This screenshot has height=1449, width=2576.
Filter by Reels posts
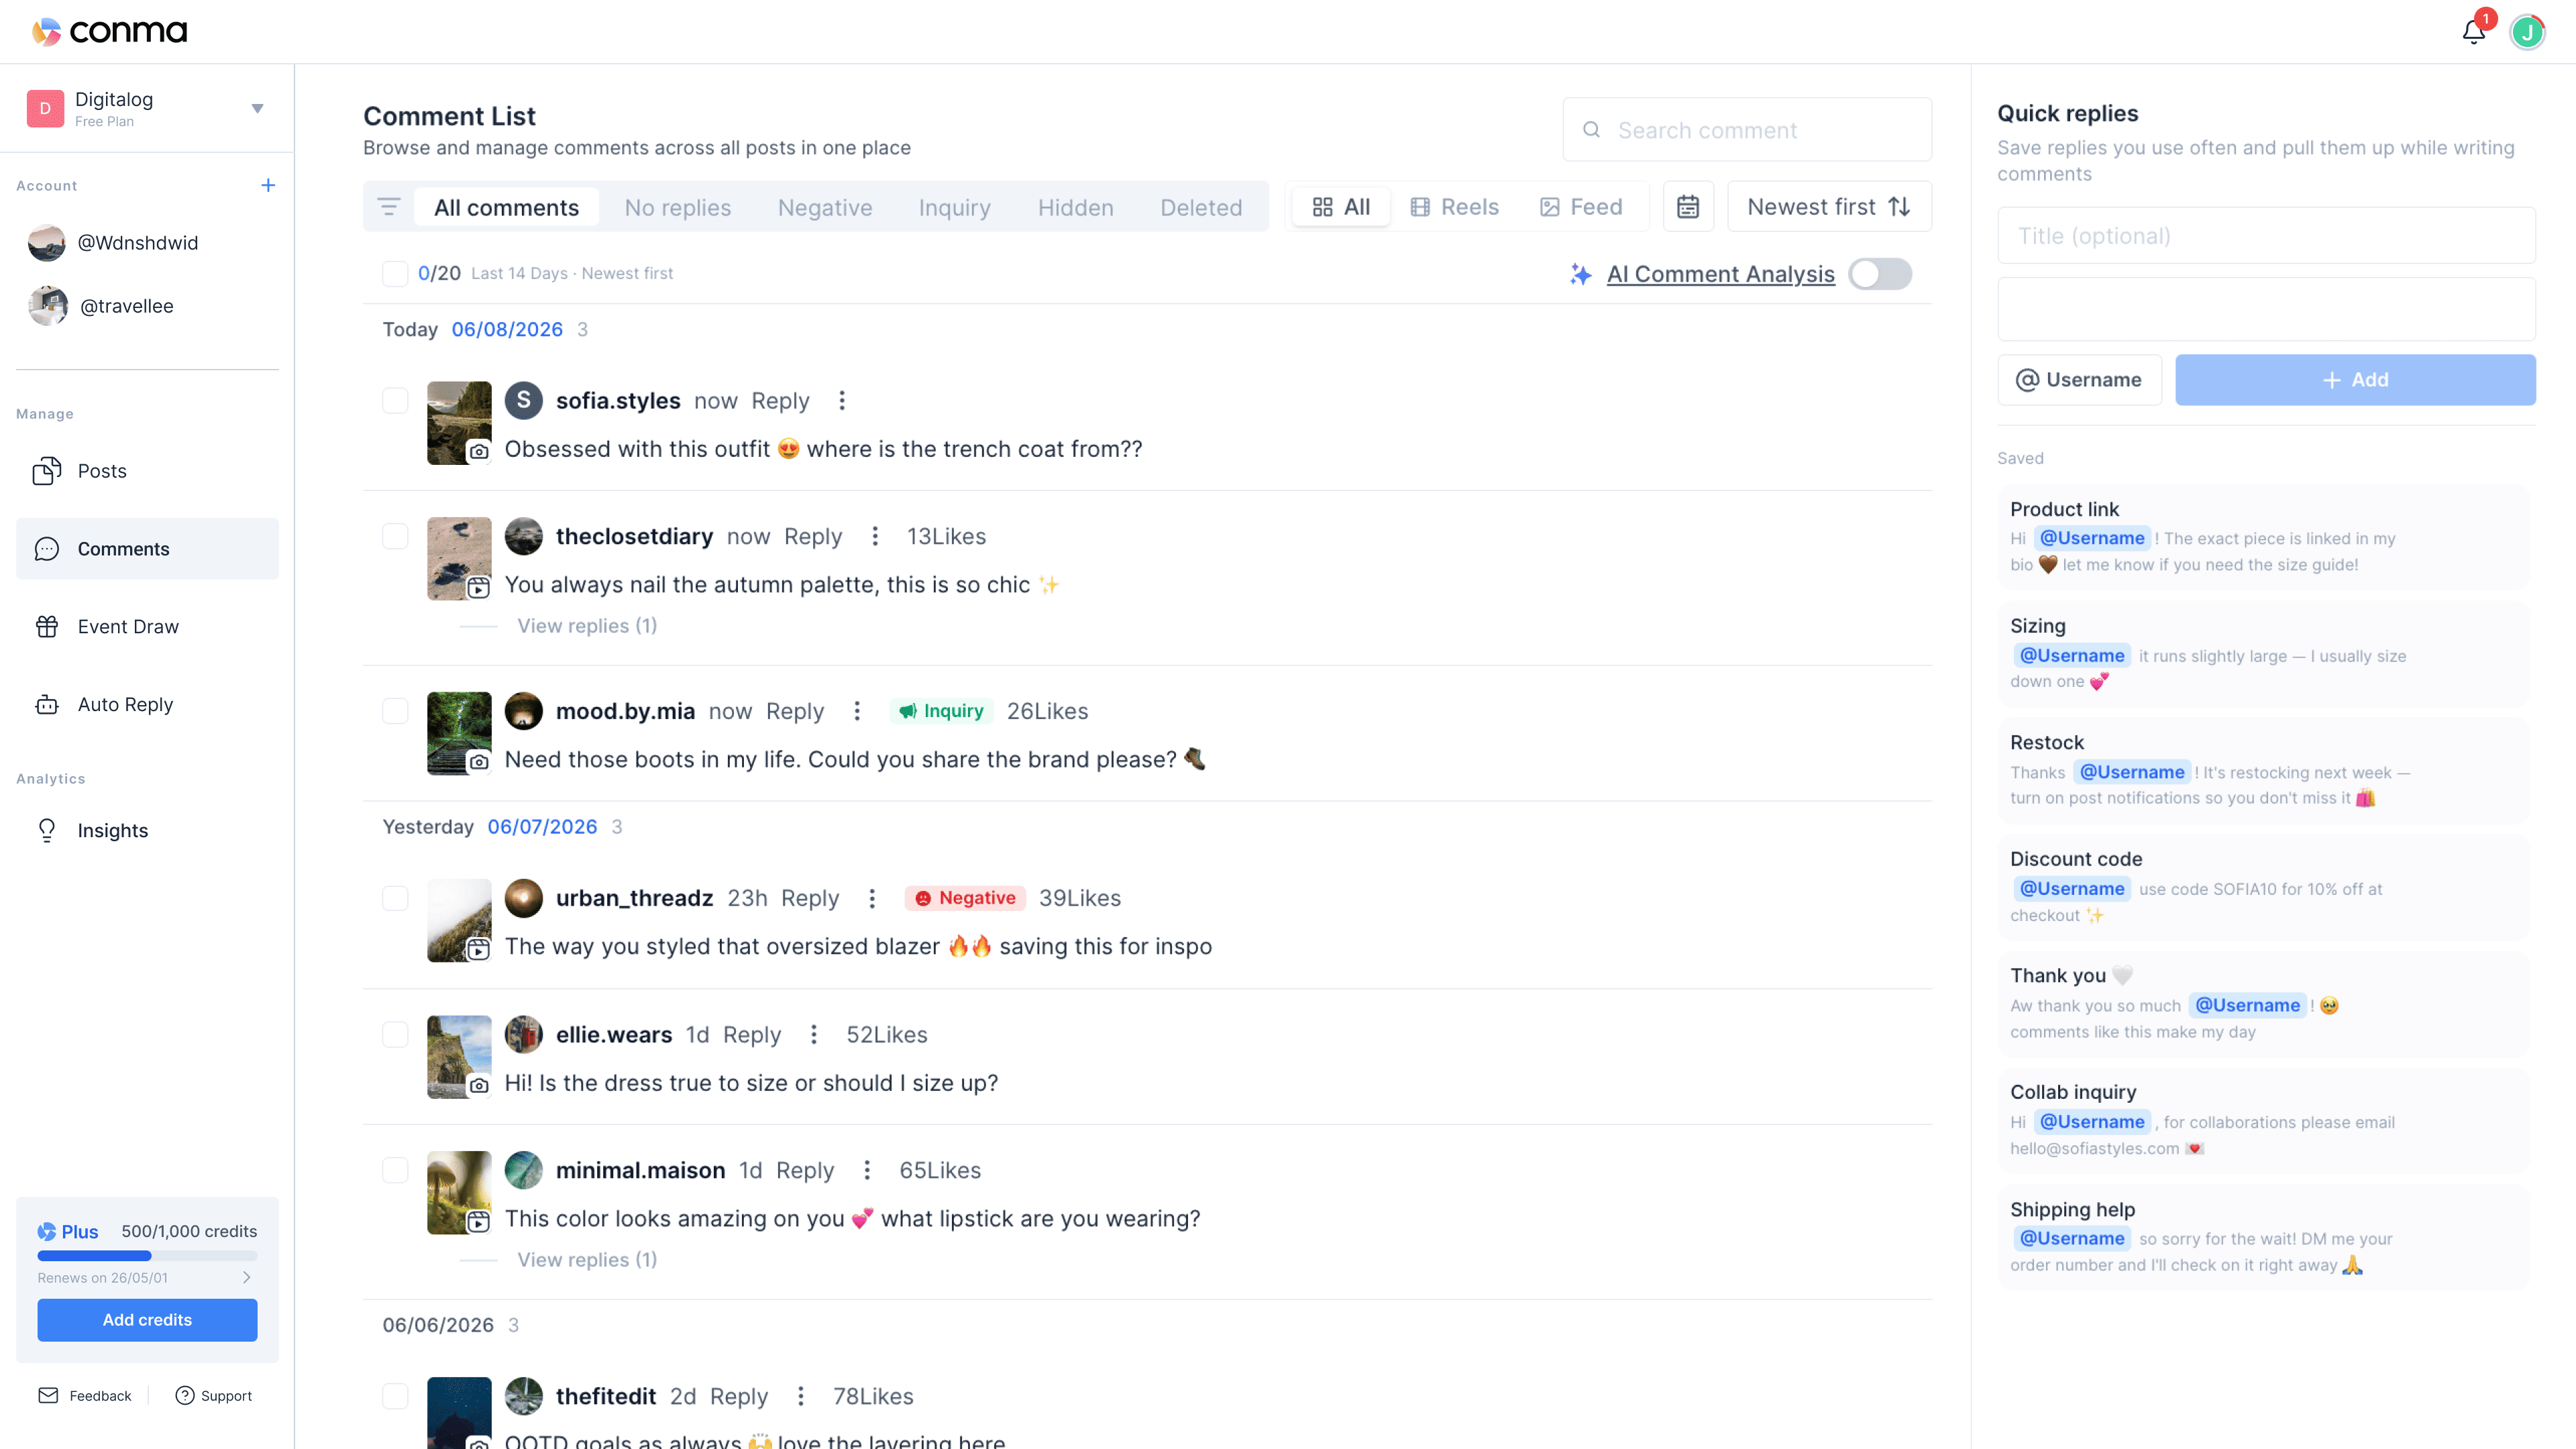(1454, 207)
